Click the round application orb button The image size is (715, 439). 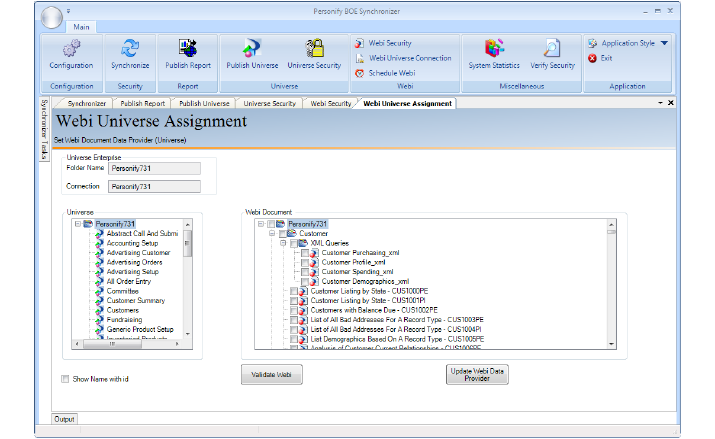coord(52,15)
